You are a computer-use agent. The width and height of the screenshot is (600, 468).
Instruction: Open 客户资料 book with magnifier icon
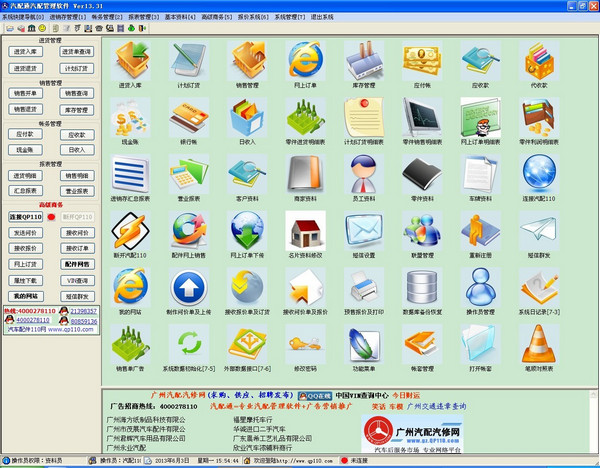click(247, 174)
